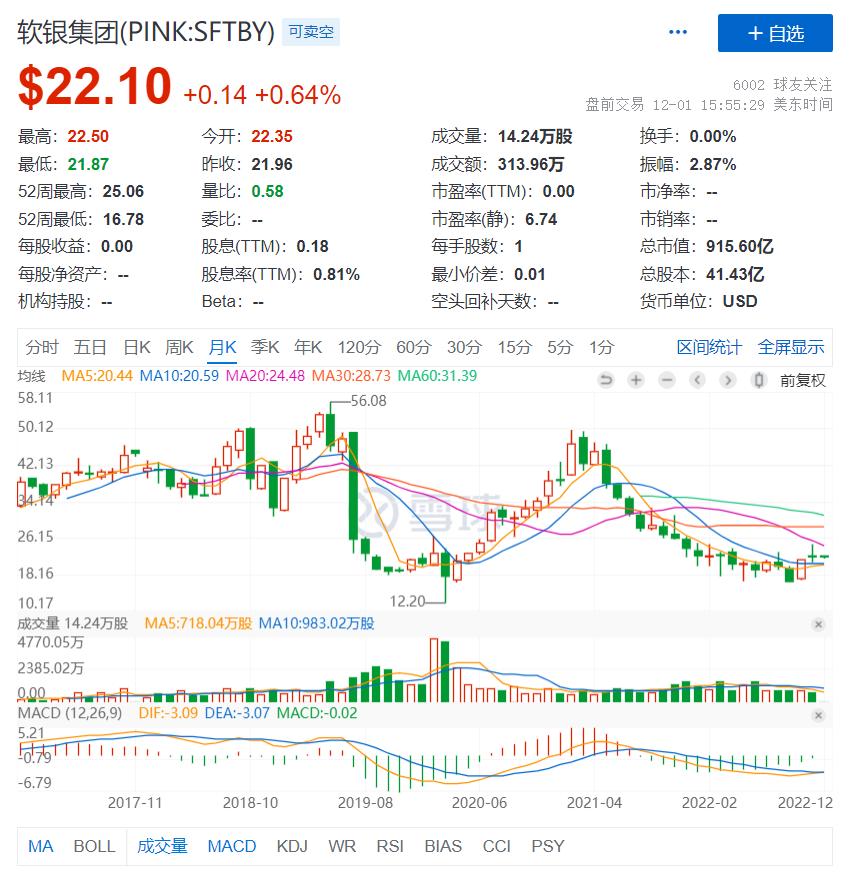856x872 pixels.
Task: Switch to the 5分 chart tab
Action: [x=560, y=348]
